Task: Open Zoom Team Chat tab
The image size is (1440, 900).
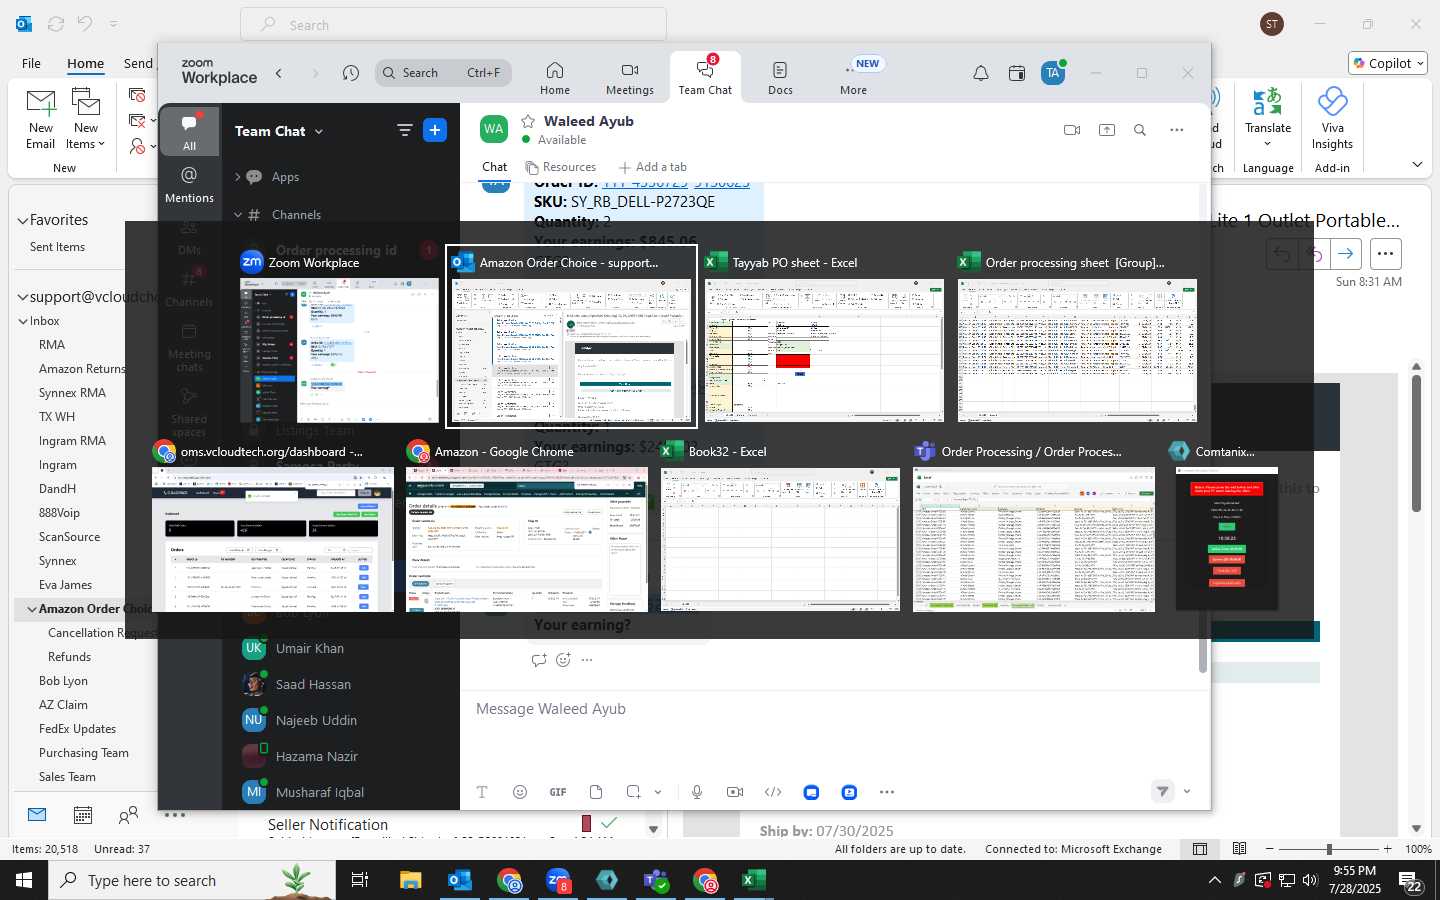Action: (705, 78)
